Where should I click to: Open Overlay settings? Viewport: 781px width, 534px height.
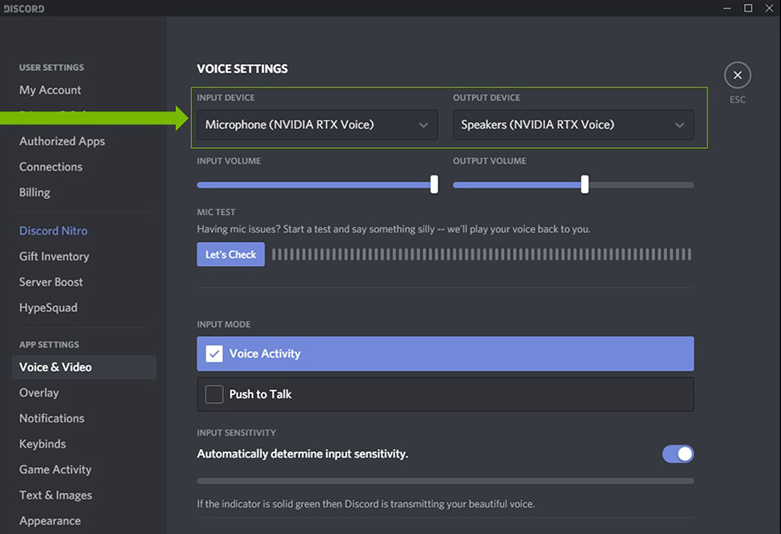point(39,393)
